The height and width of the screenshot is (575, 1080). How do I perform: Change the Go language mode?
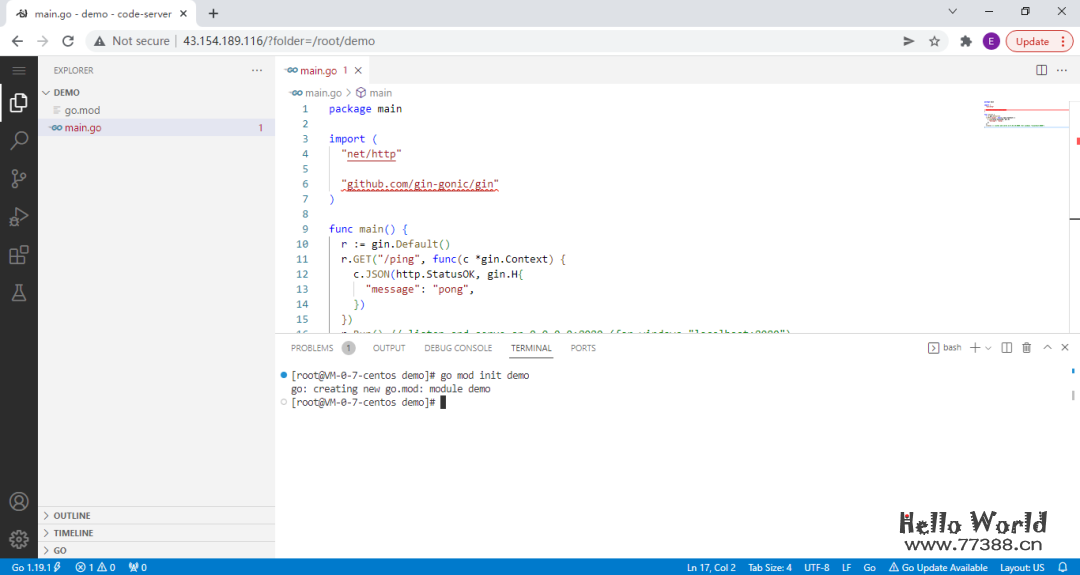869,567
